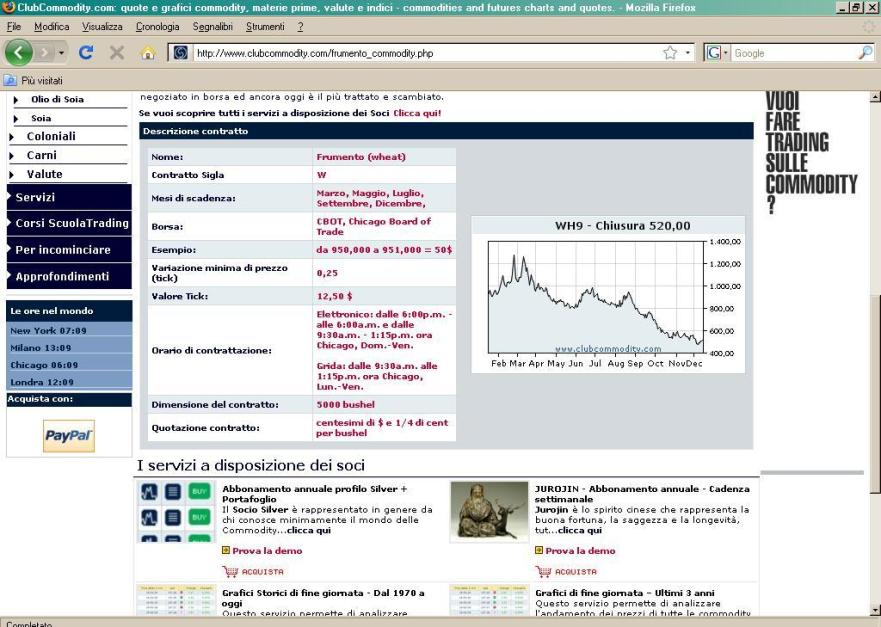Click the Chicago 06:09 clock row
Screen dimensions: 881x627
coord(69,365)
